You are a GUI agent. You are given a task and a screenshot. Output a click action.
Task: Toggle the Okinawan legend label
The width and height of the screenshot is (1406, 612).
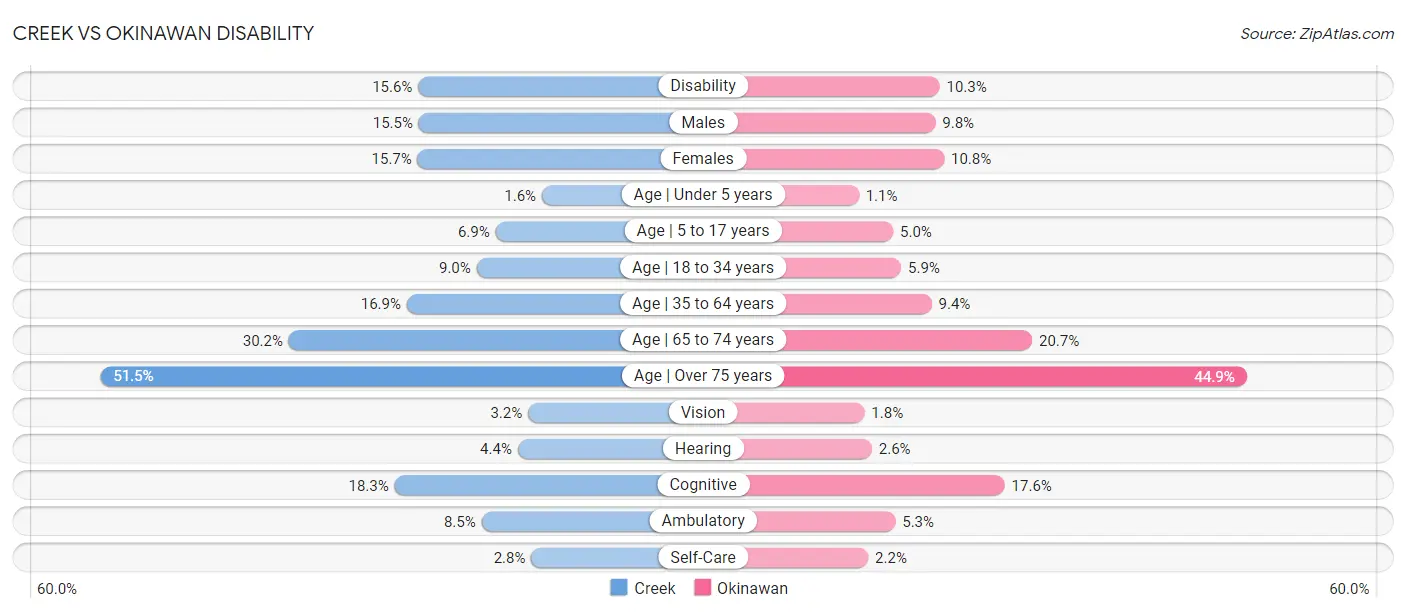[x=752, y=588]
